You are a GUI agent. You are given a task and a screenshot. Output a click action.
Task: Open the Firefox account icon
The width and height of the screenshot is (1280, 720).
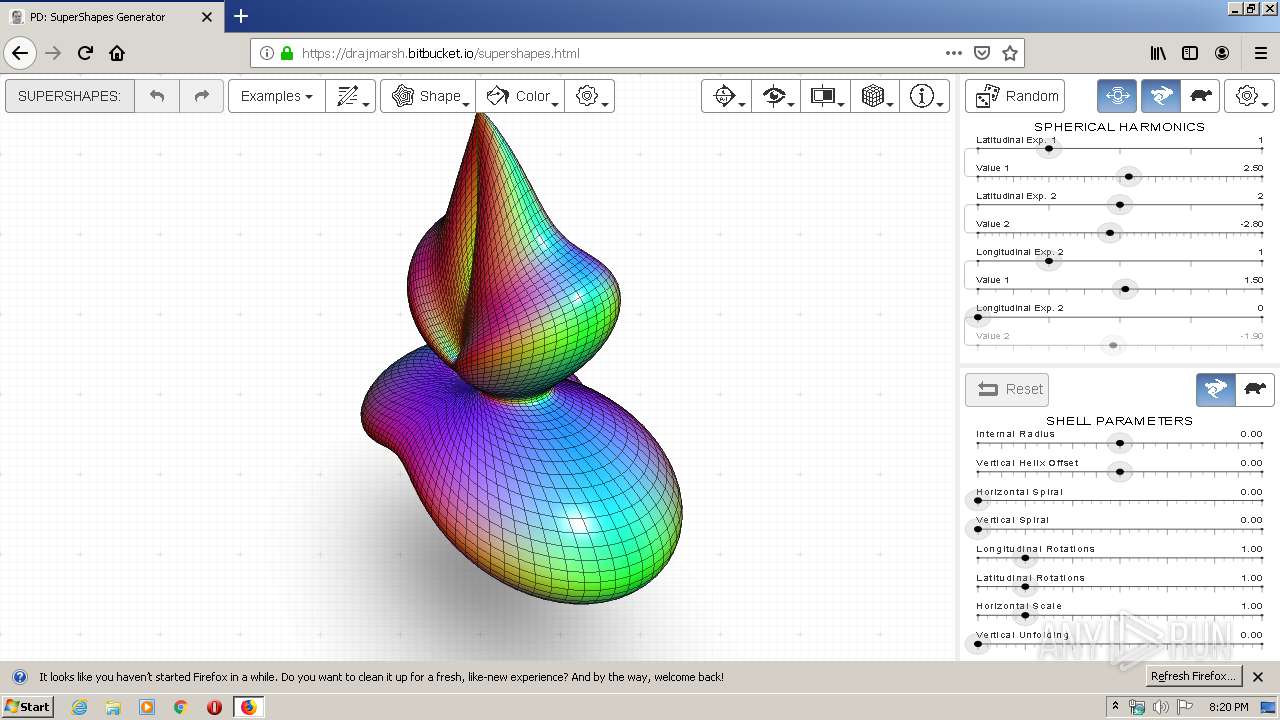point(1222,53)
